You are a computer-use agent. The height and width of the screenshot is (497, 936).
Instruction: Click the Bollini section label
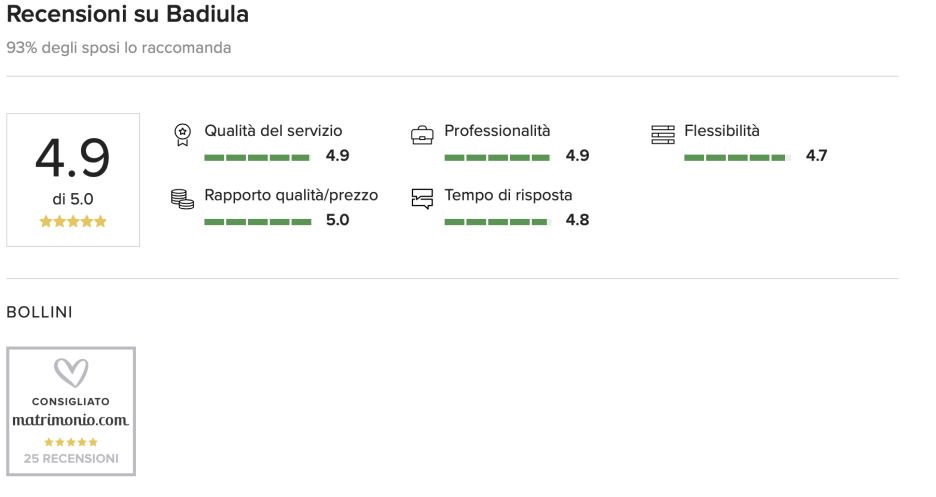pyautogui.click(x=39, y=312)
